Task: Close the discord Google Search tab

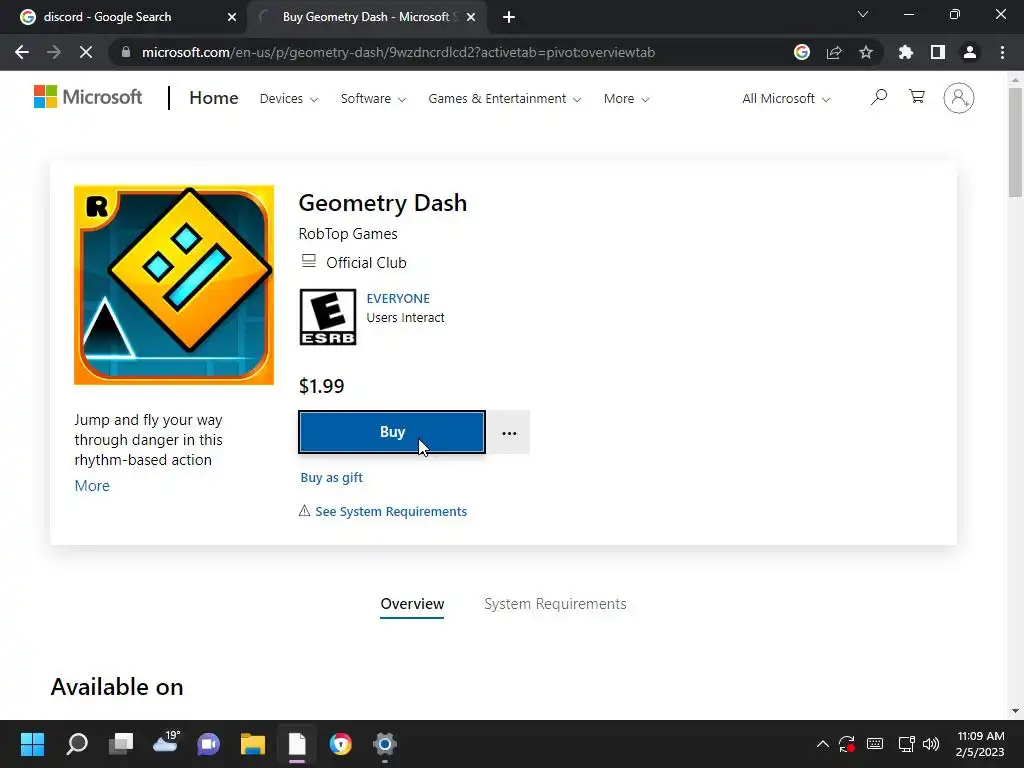Action: [232, 17]
